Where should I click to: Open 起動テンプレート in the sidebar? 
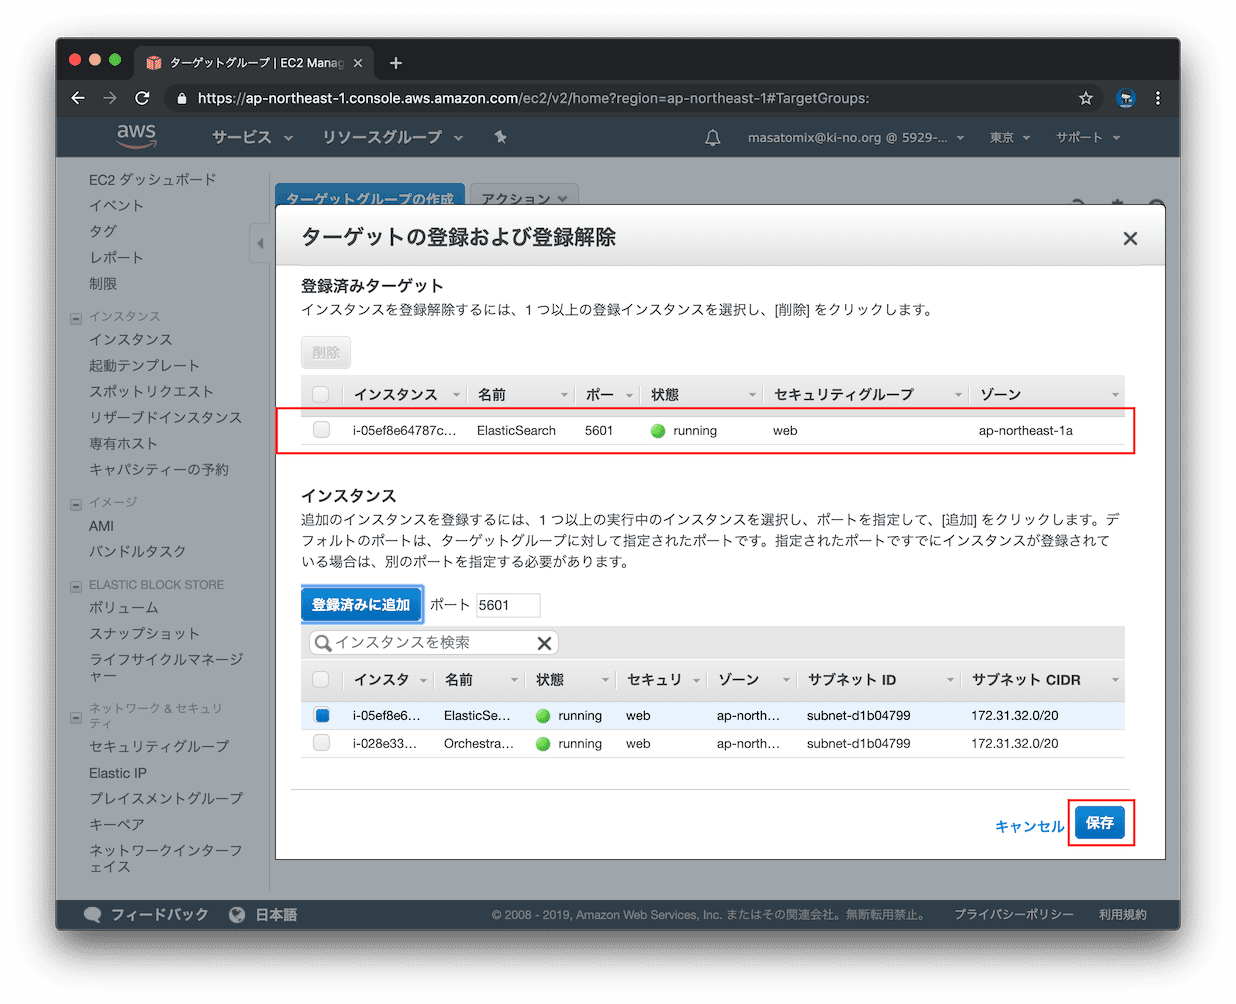(x=144, y=366)
